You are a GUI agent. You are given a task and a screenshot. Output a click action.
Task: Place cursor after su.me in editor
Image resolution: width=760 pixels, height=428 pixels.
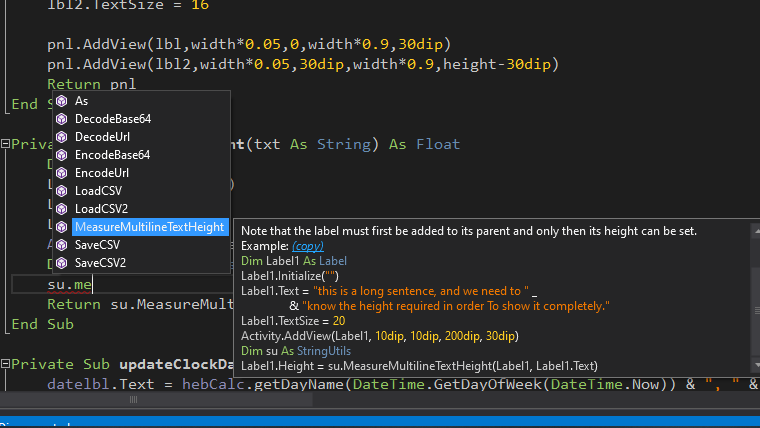[x=94, y=285]
